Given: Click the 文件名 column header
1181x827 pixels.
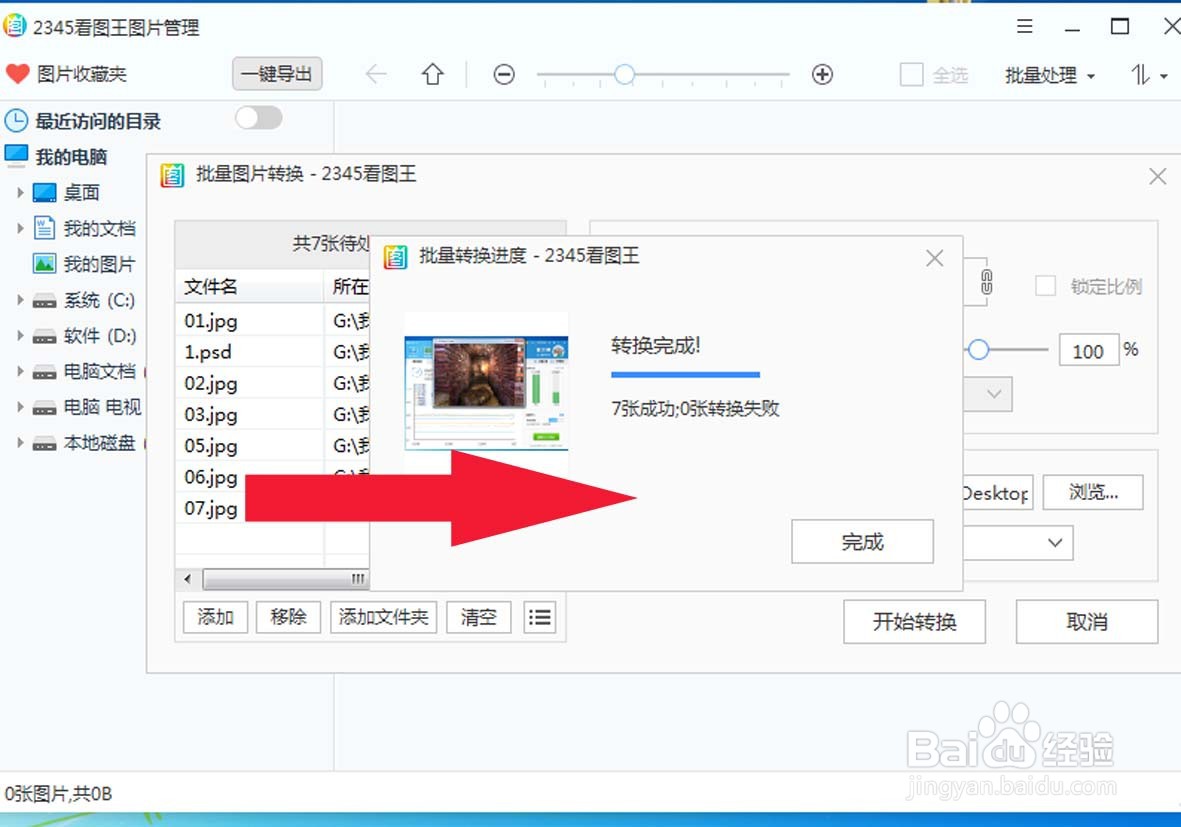Looking at the screenshot, I should pyautogui.click(x=249, y=287).
